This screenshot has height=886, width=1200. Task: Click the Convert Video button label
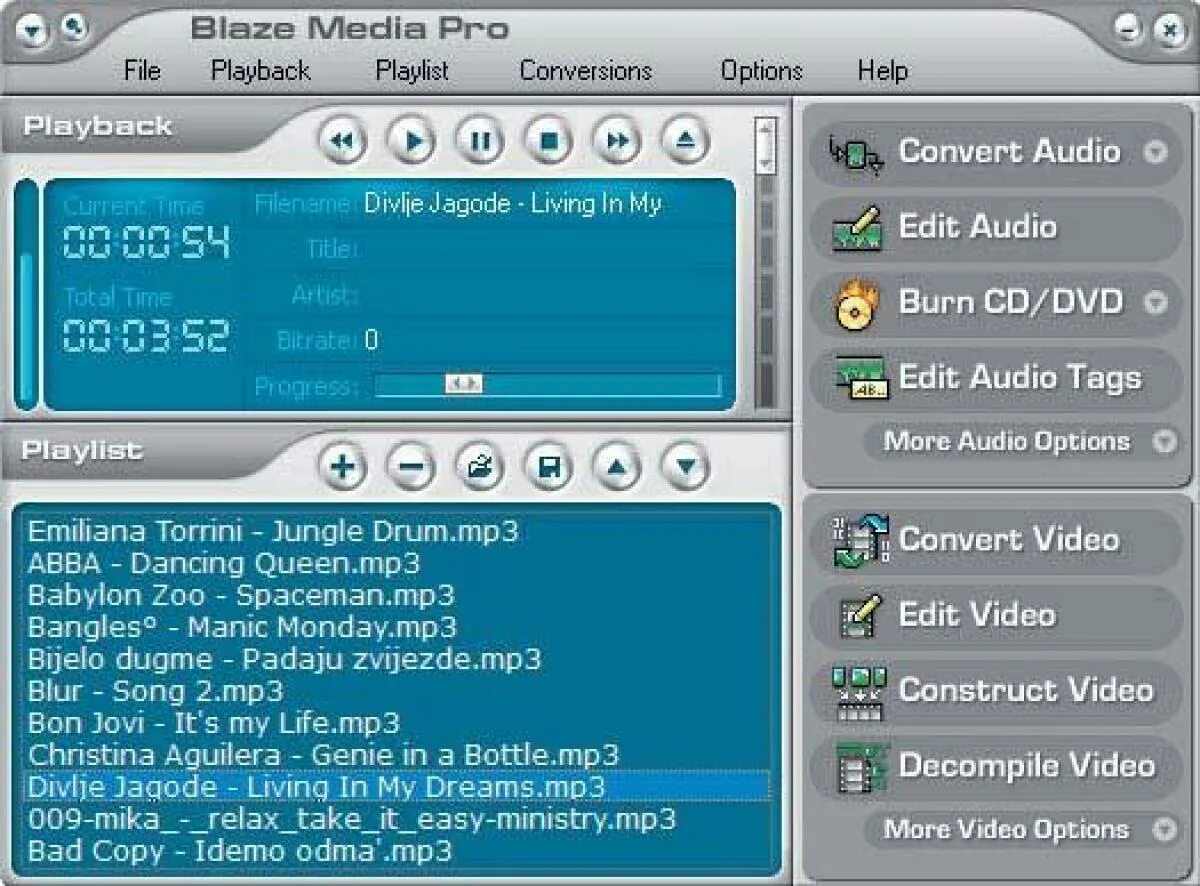1009,539
